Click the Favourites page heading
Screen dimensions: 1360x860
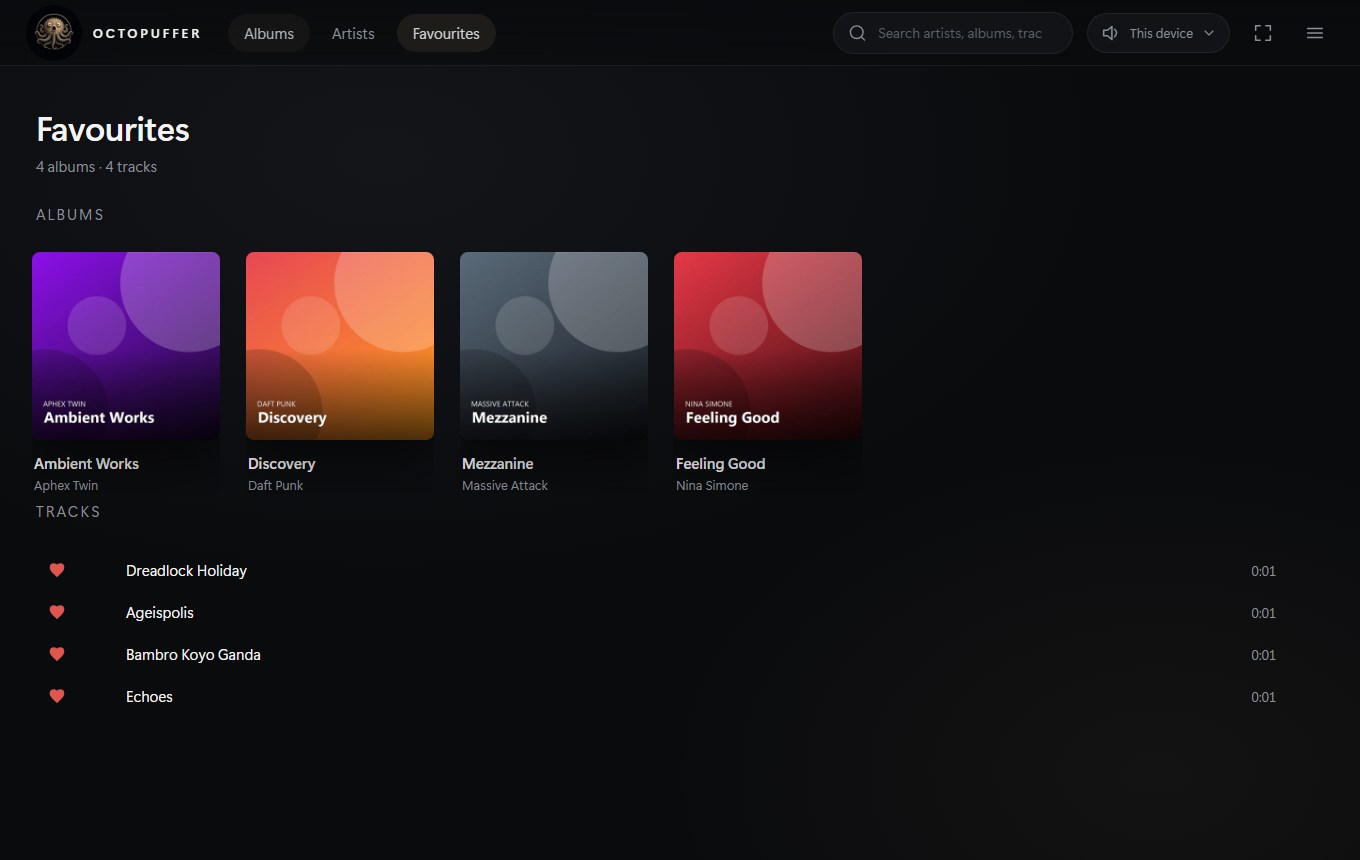[113, 130]
